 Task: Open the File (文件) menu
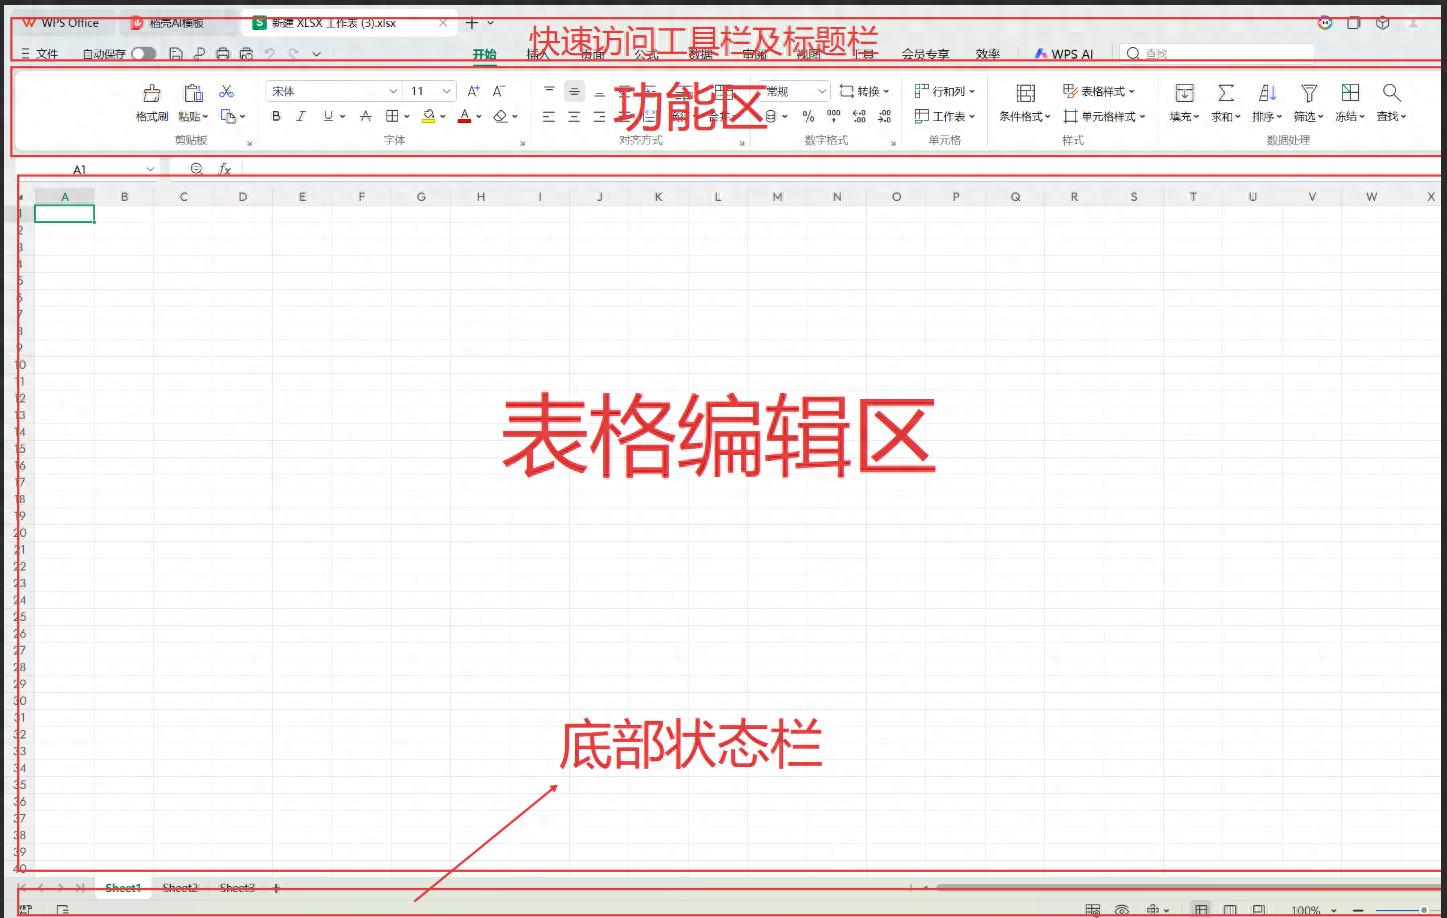[40, 54]
